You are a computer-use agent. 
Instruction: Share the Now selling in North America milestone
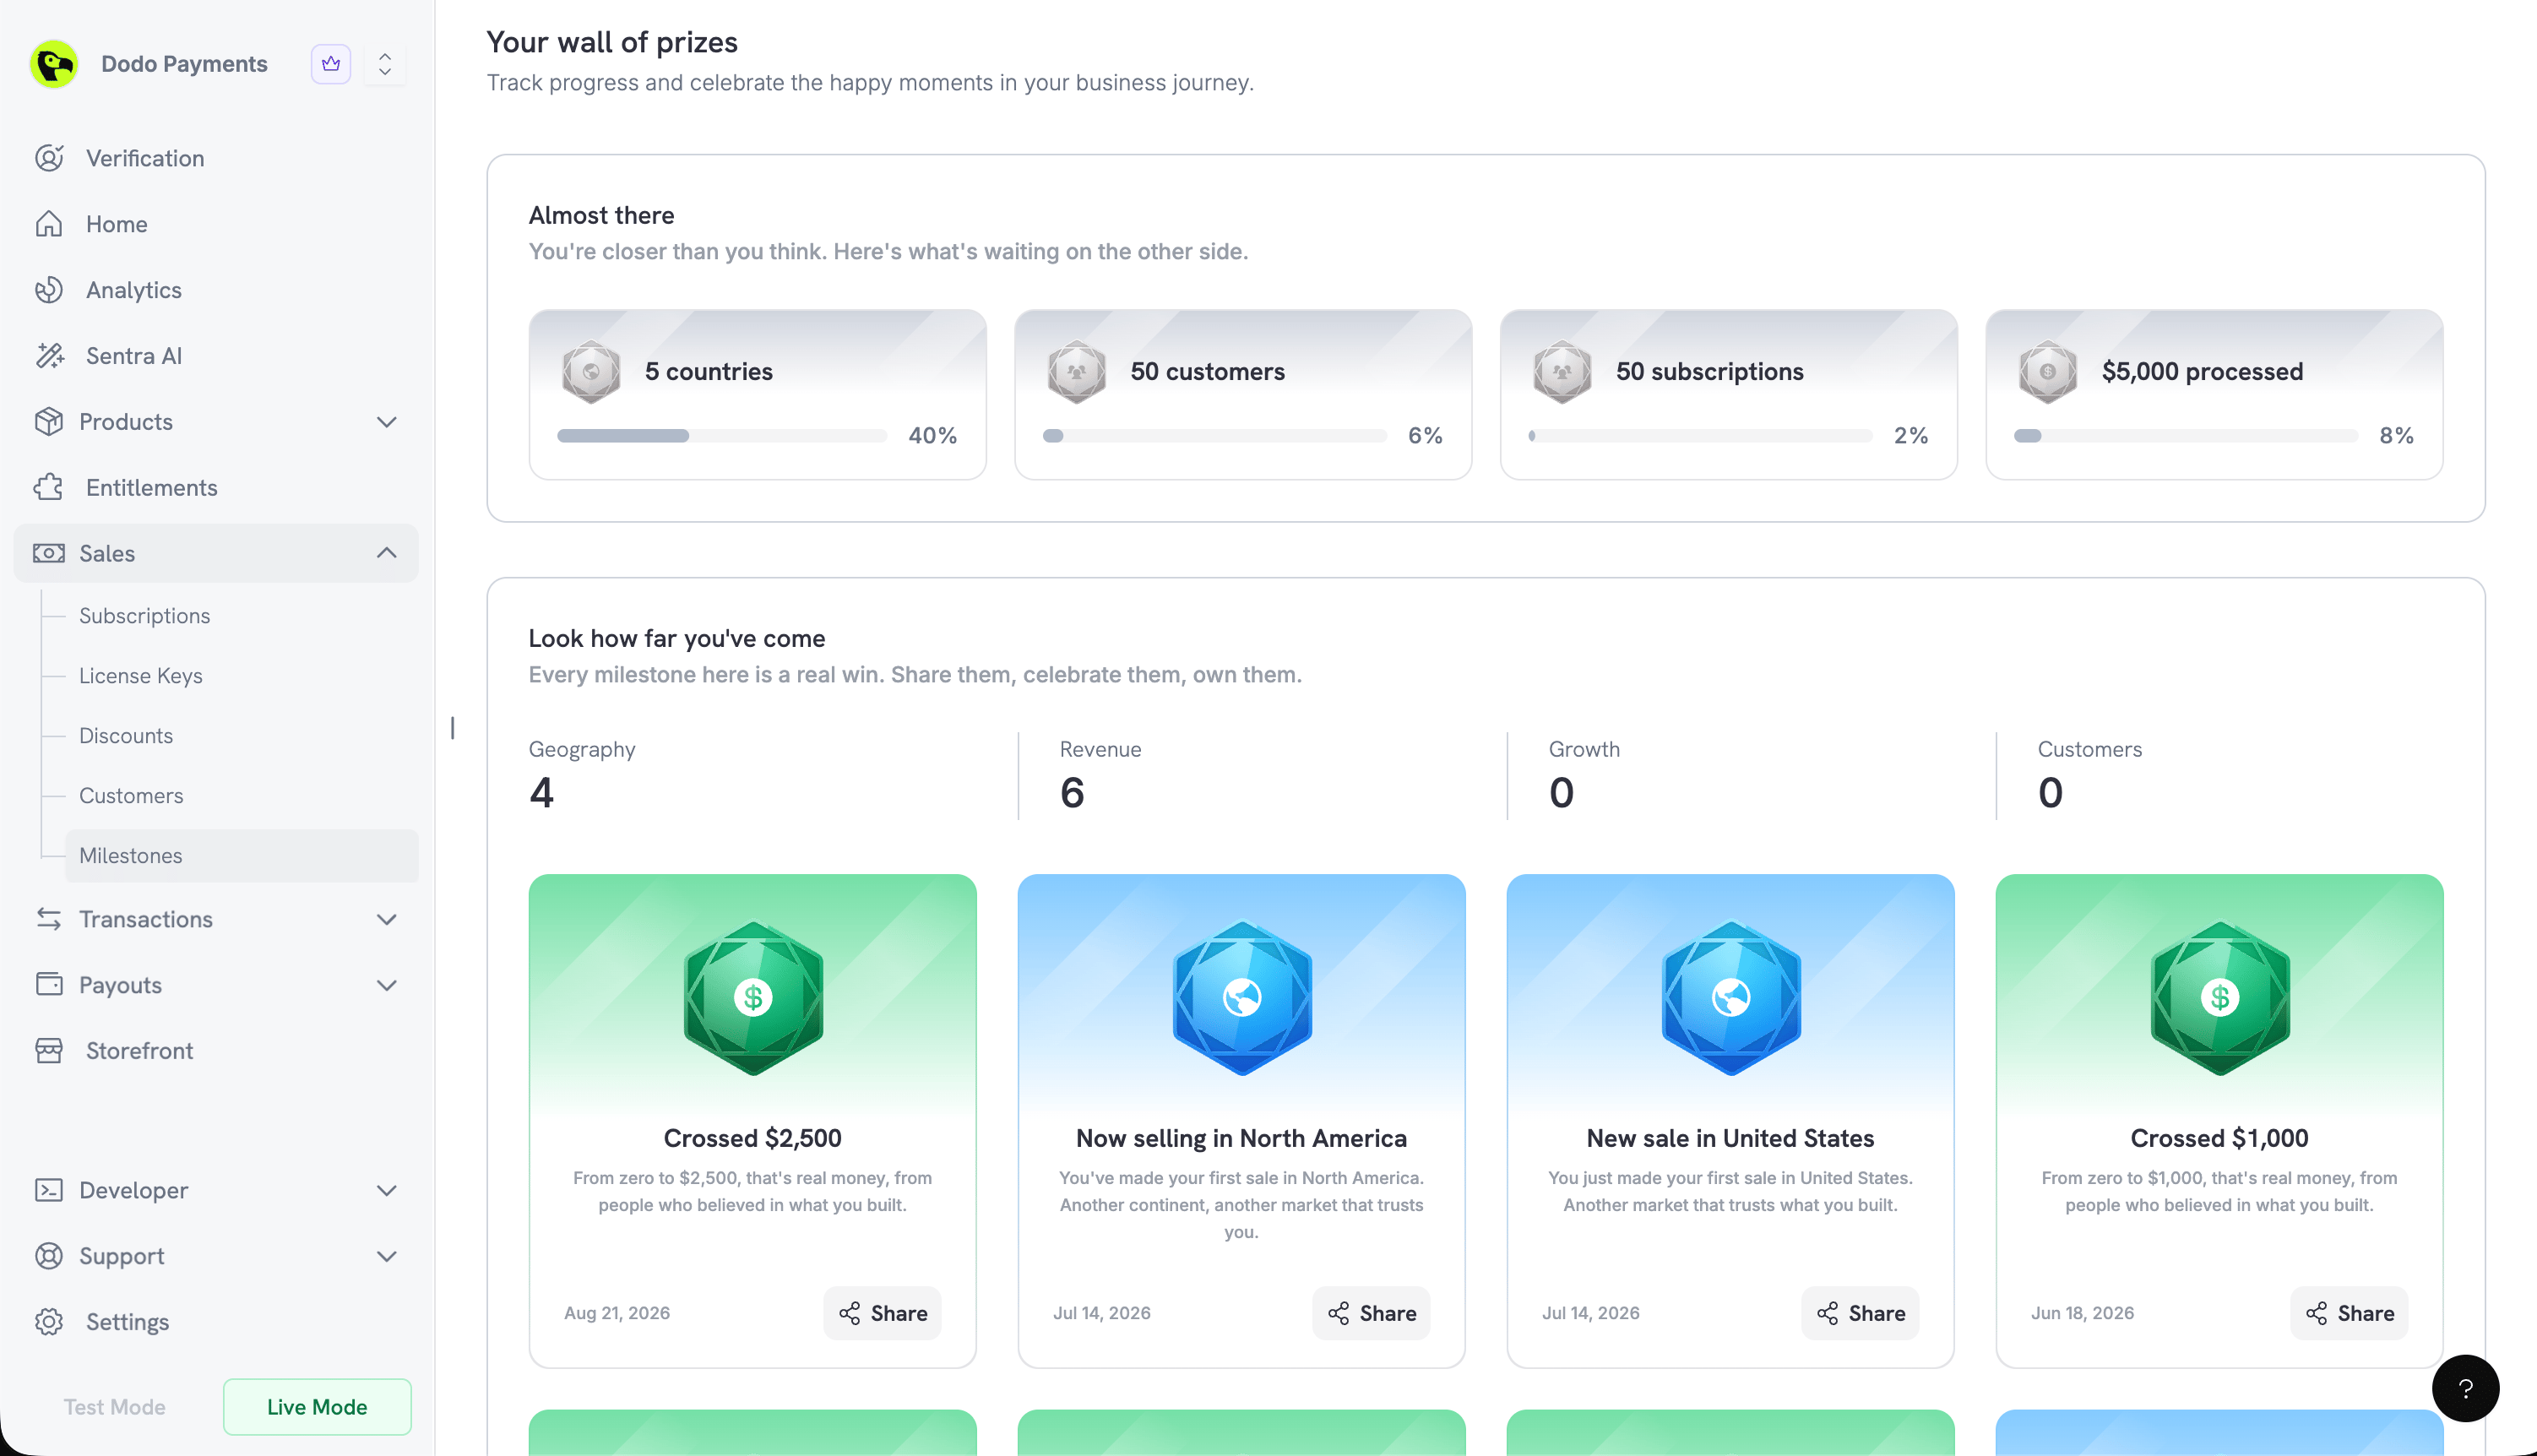tap(1371, 1313)
